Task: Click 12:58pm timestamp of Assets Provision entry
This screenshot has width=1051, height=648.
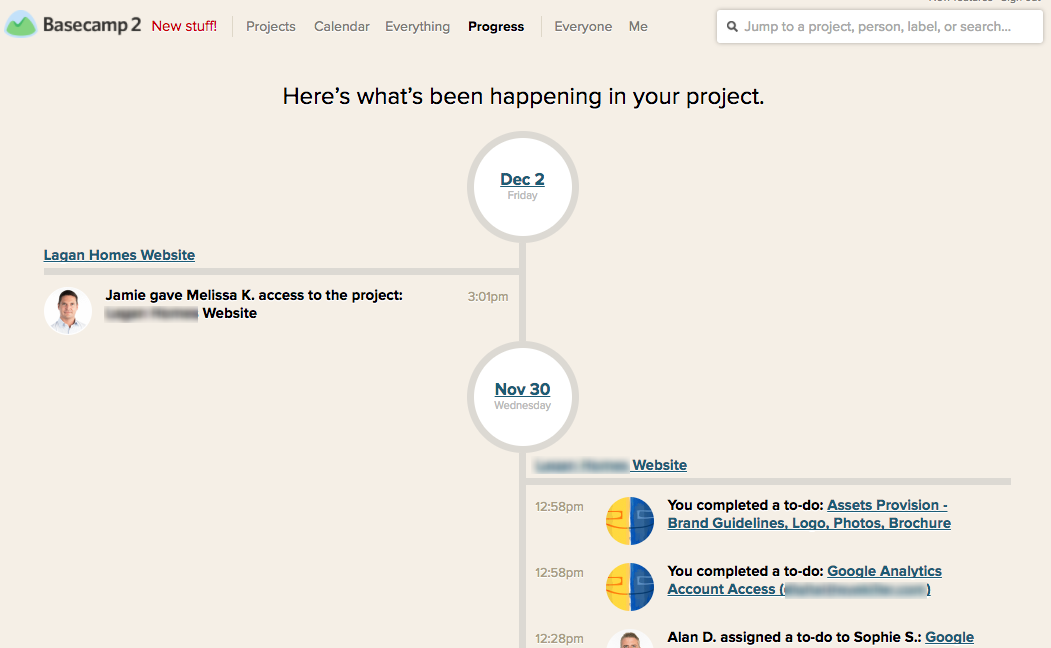Action: (559, 507)
